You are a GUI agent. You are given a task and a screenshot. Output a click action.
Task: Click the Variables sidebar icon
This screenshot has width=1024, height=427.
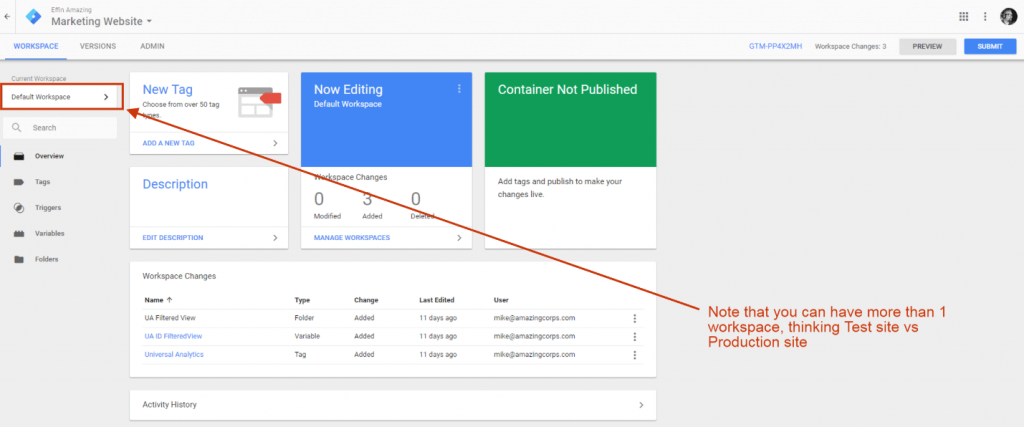tap(20, 233)
